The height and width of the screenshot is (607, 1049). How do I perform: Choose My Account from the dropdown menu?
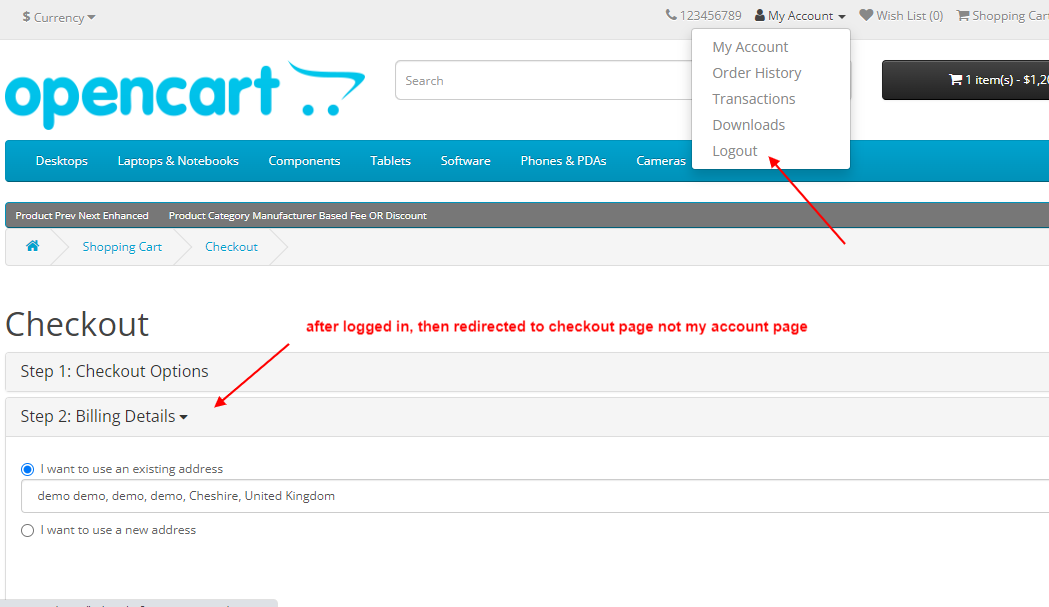click(x=750, y=47)
